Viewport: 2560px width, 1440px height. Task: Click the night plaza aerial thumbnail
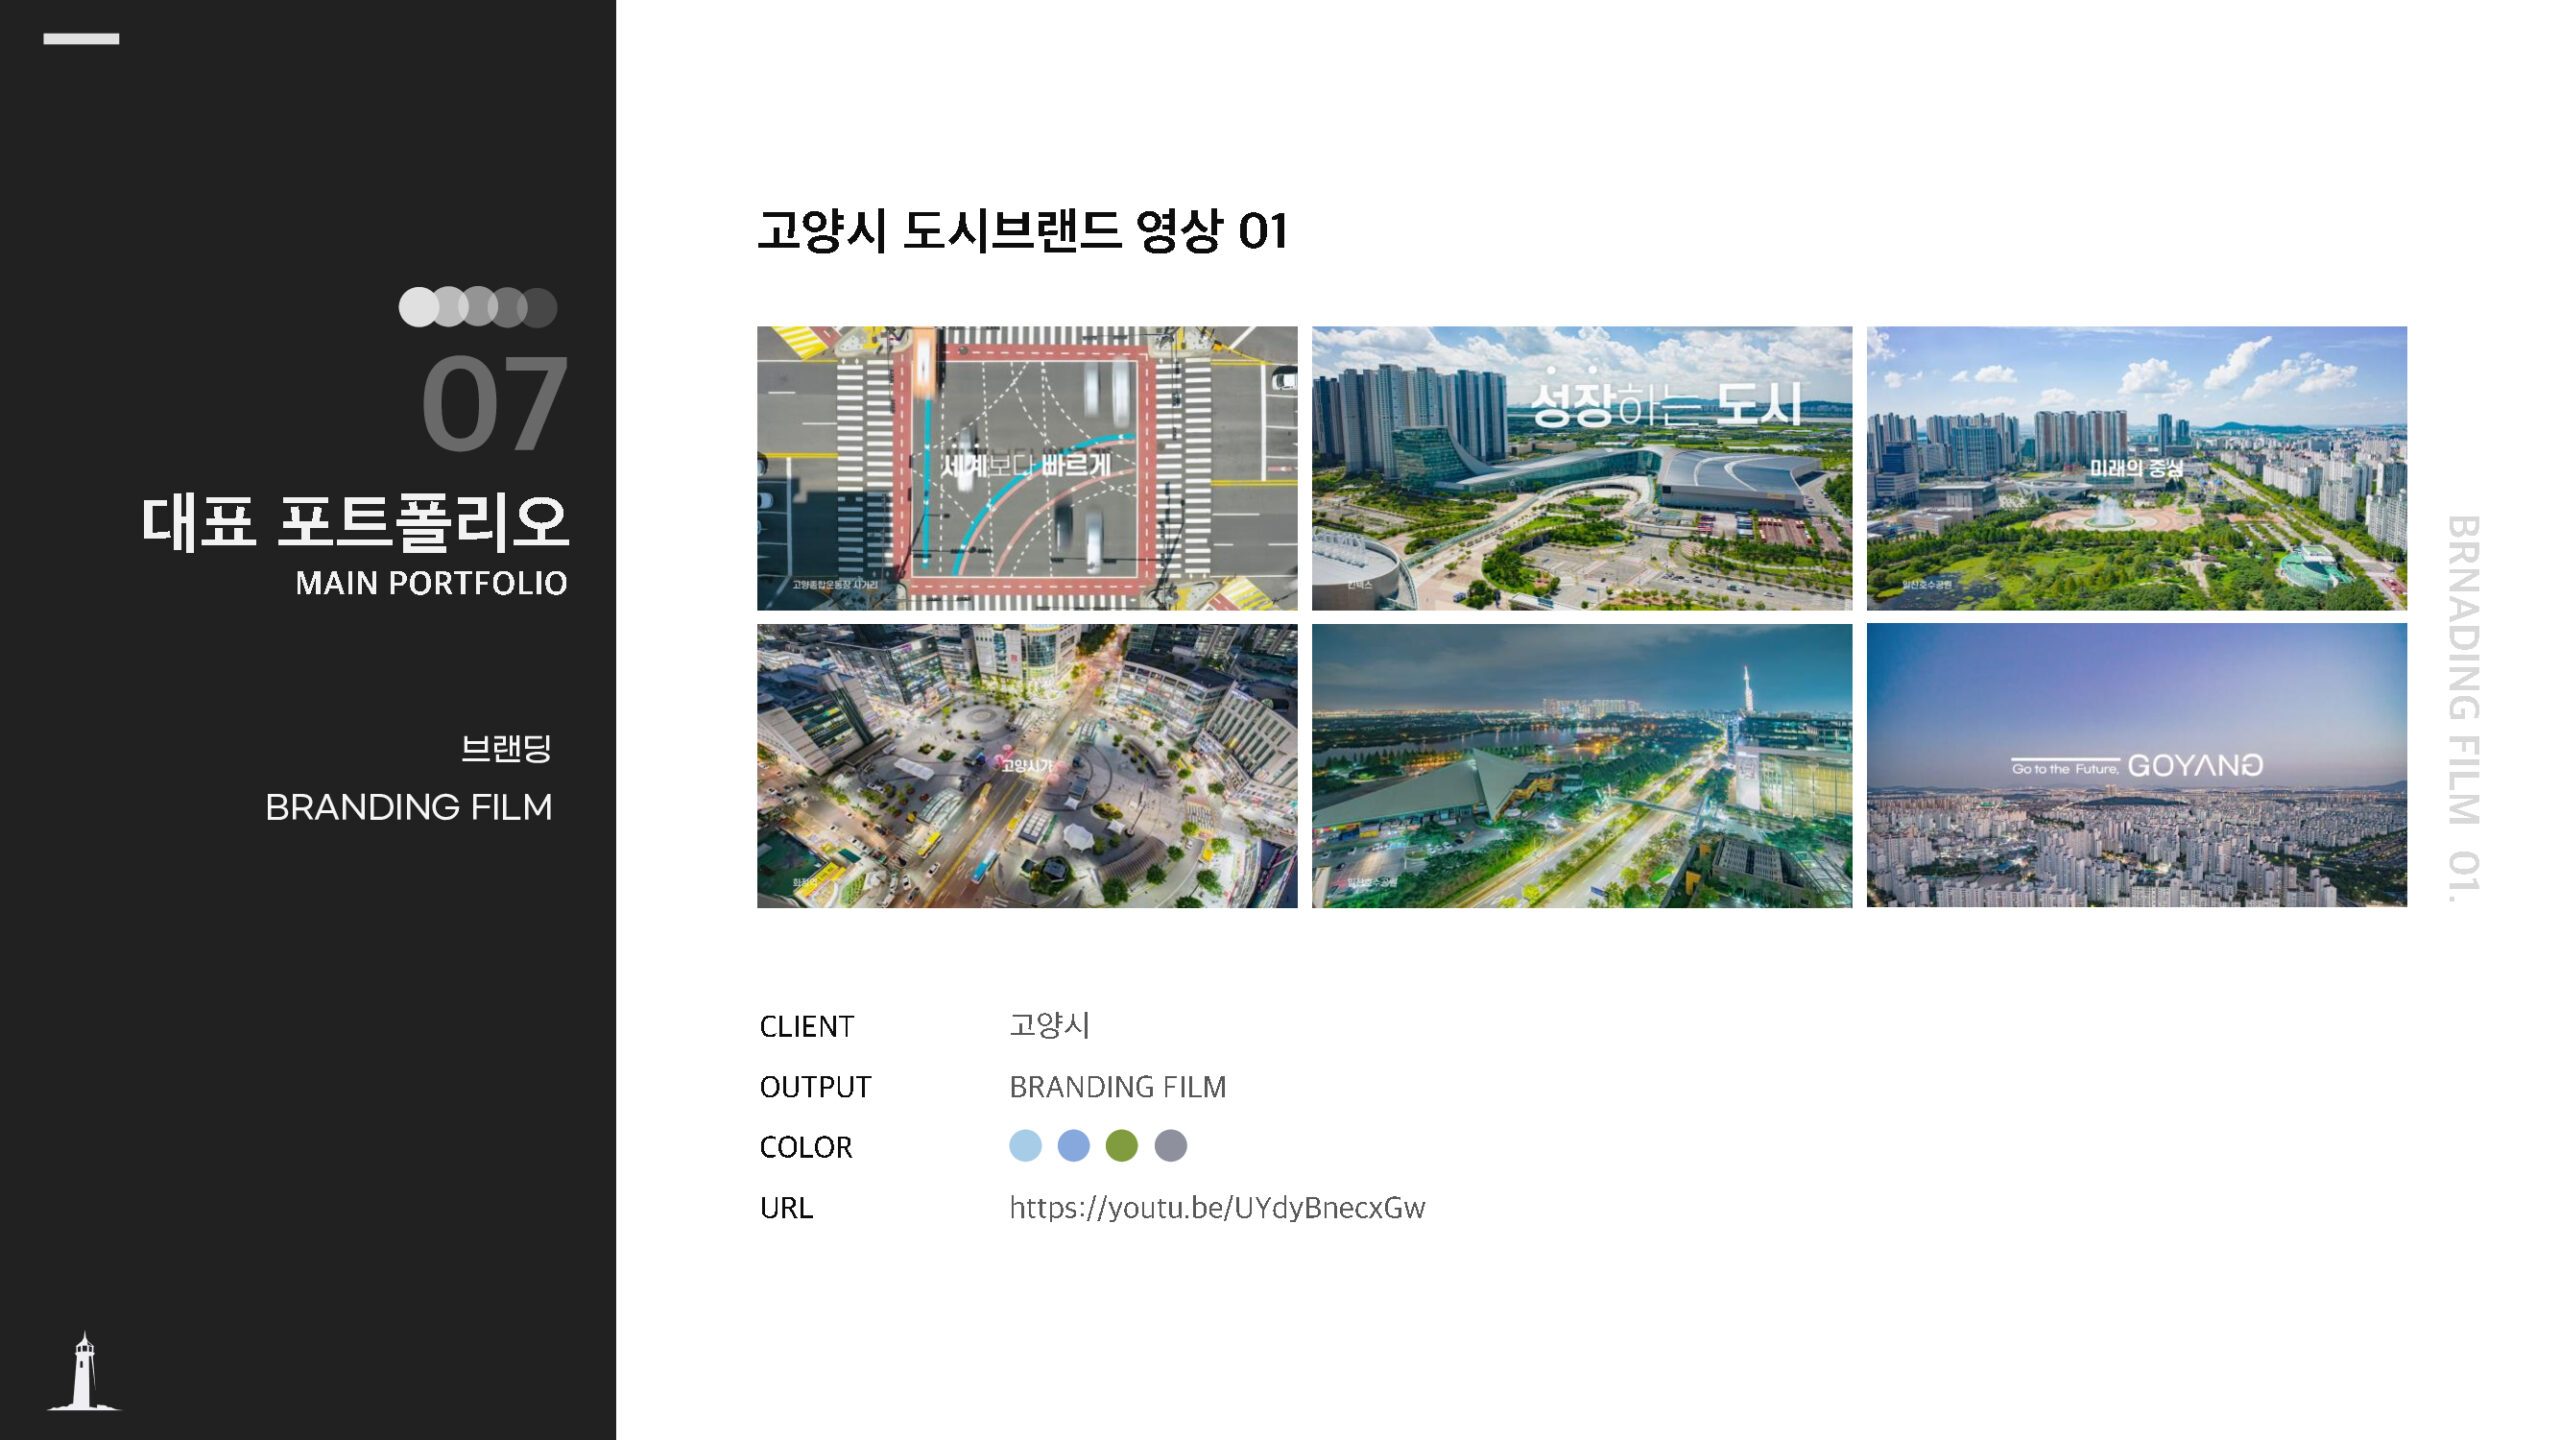(1027, 766)
